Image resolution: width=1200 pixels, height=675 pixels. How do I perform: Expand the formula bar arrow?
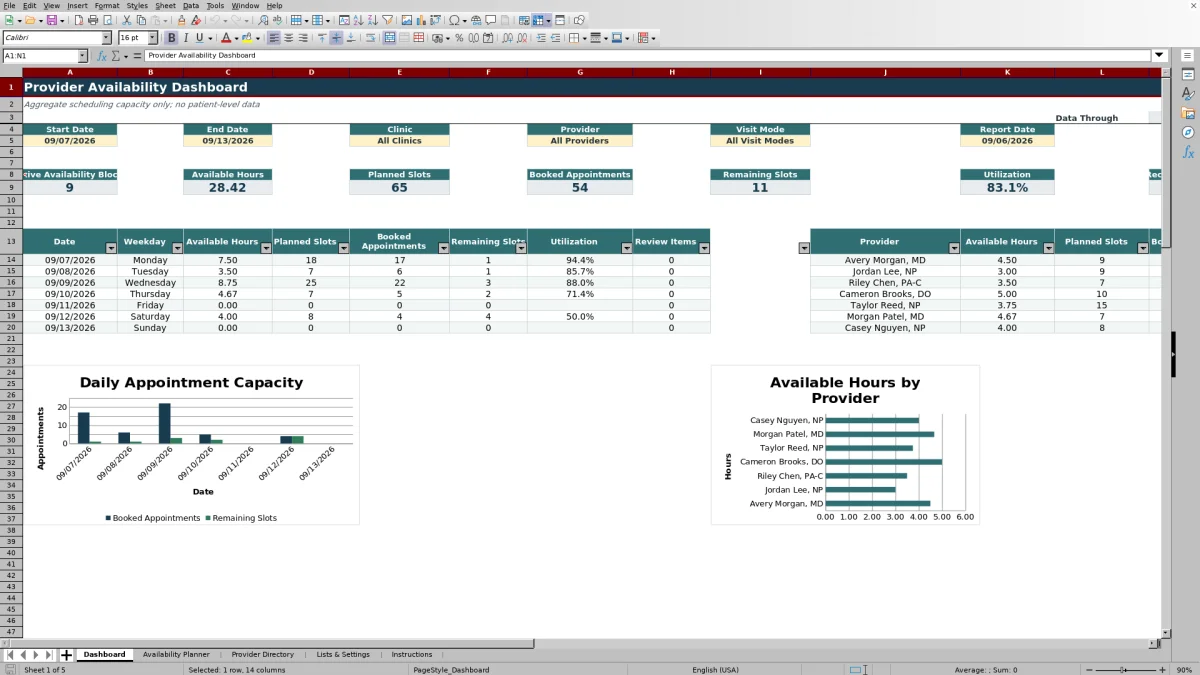[1159, 56]
